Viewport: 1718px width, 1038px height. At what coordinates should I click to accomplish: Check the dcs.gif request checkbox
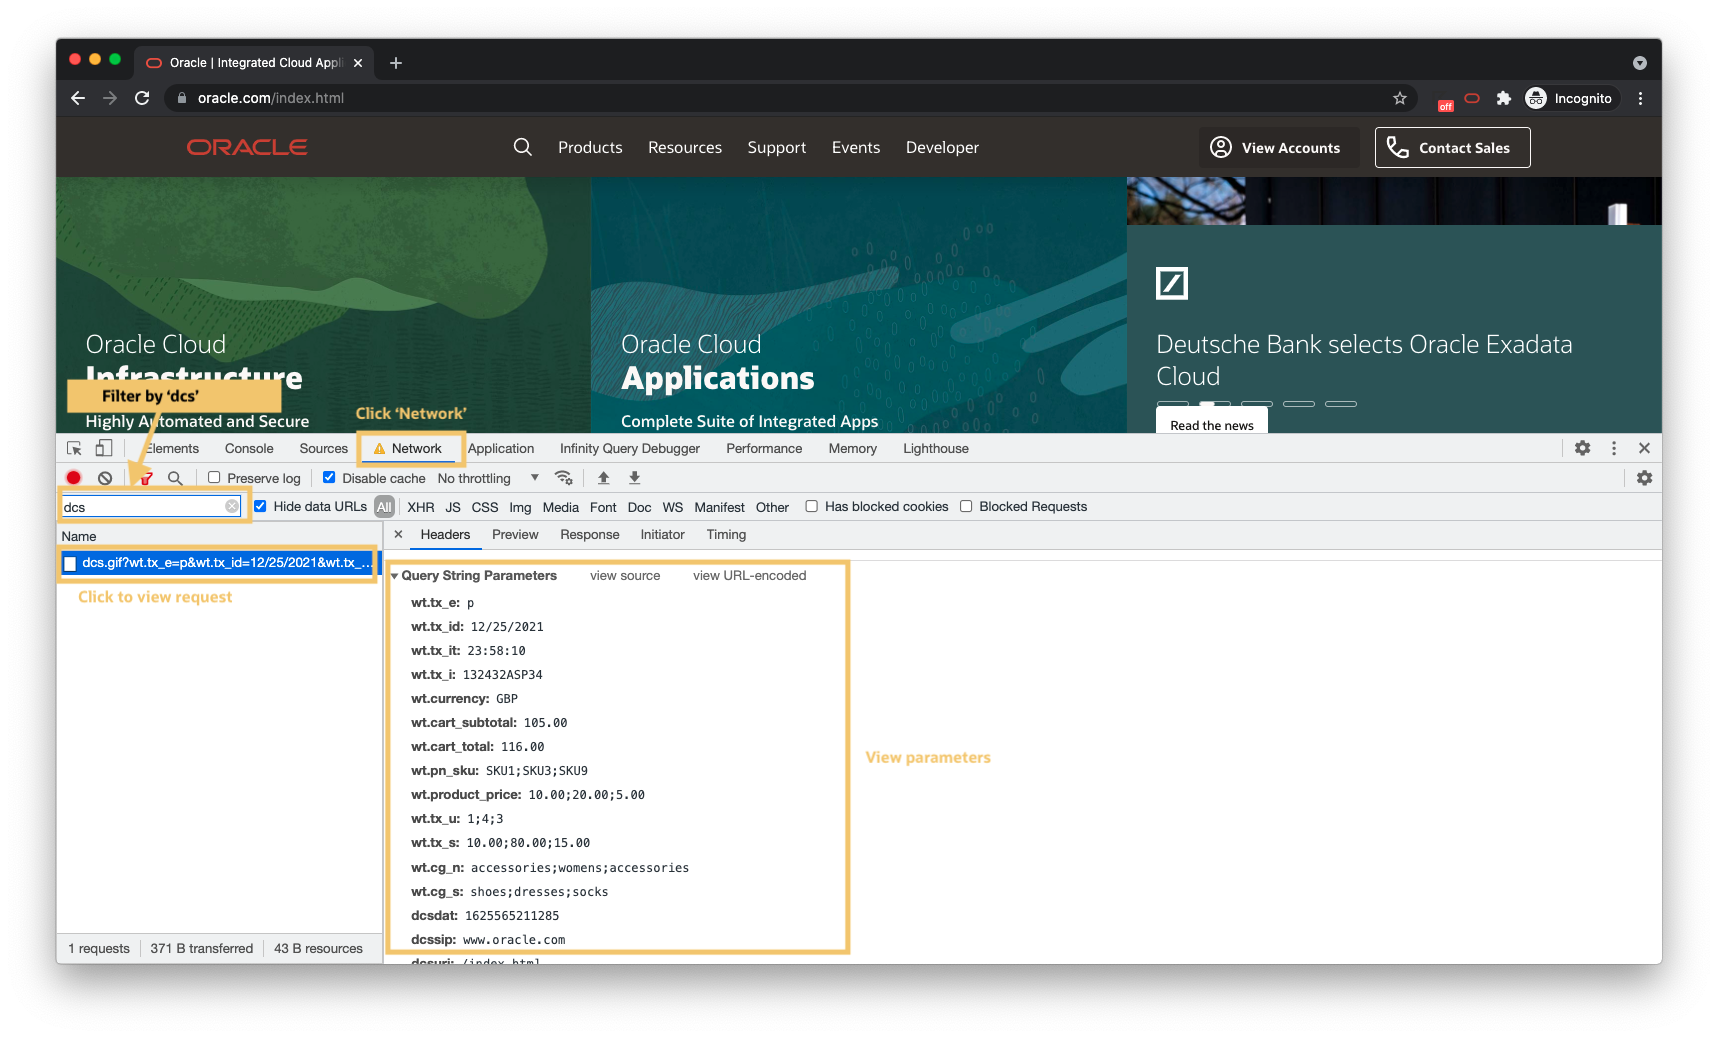(69, 564)
